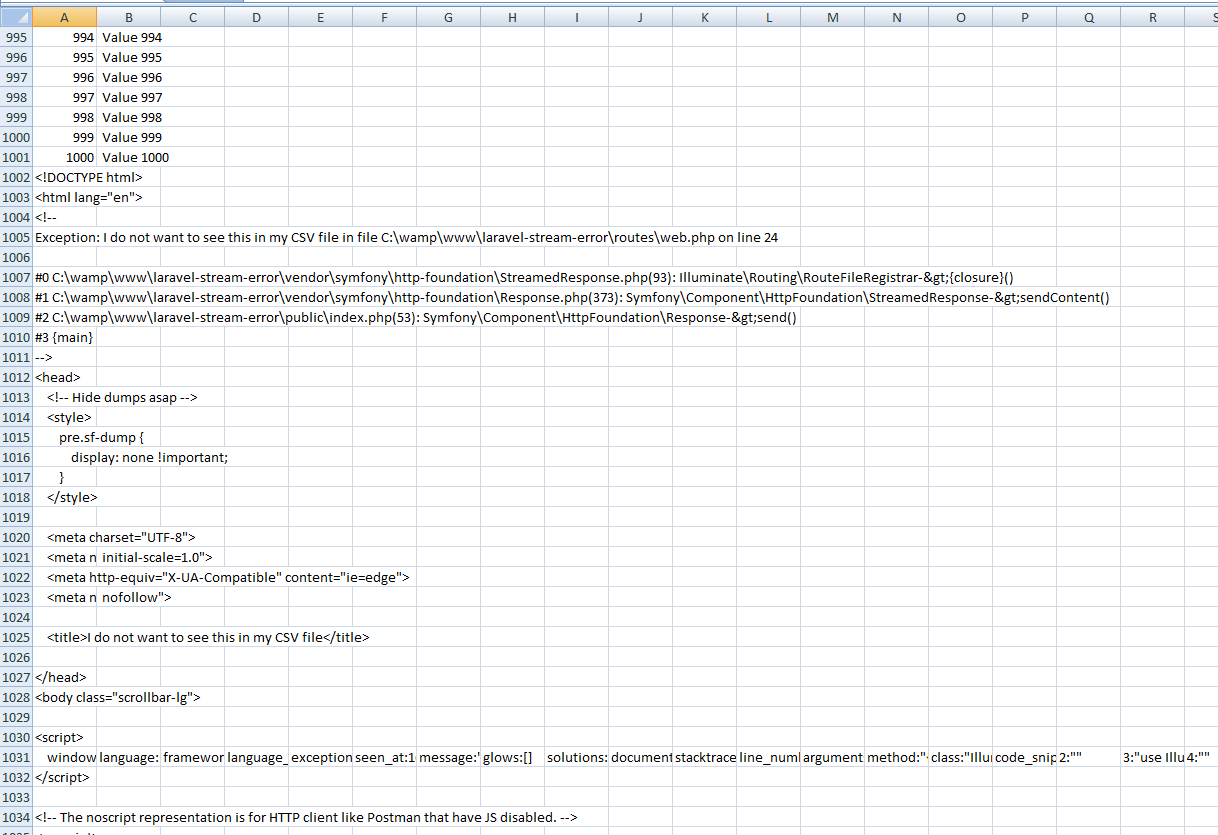
Task: Select column E header
Action: tap(321, 17)
